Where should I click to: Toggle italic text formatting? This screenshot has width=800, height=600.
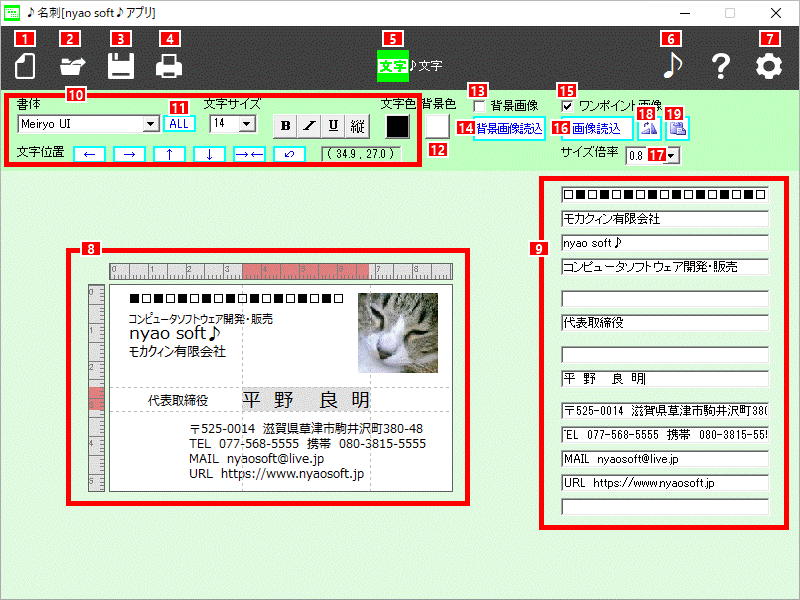[309, 126]
